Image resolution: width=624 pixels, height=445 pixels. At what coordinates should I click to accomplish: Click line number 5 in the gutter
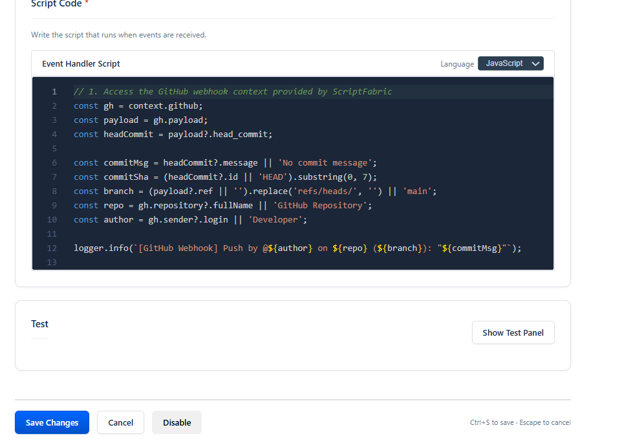coord(54,149)
